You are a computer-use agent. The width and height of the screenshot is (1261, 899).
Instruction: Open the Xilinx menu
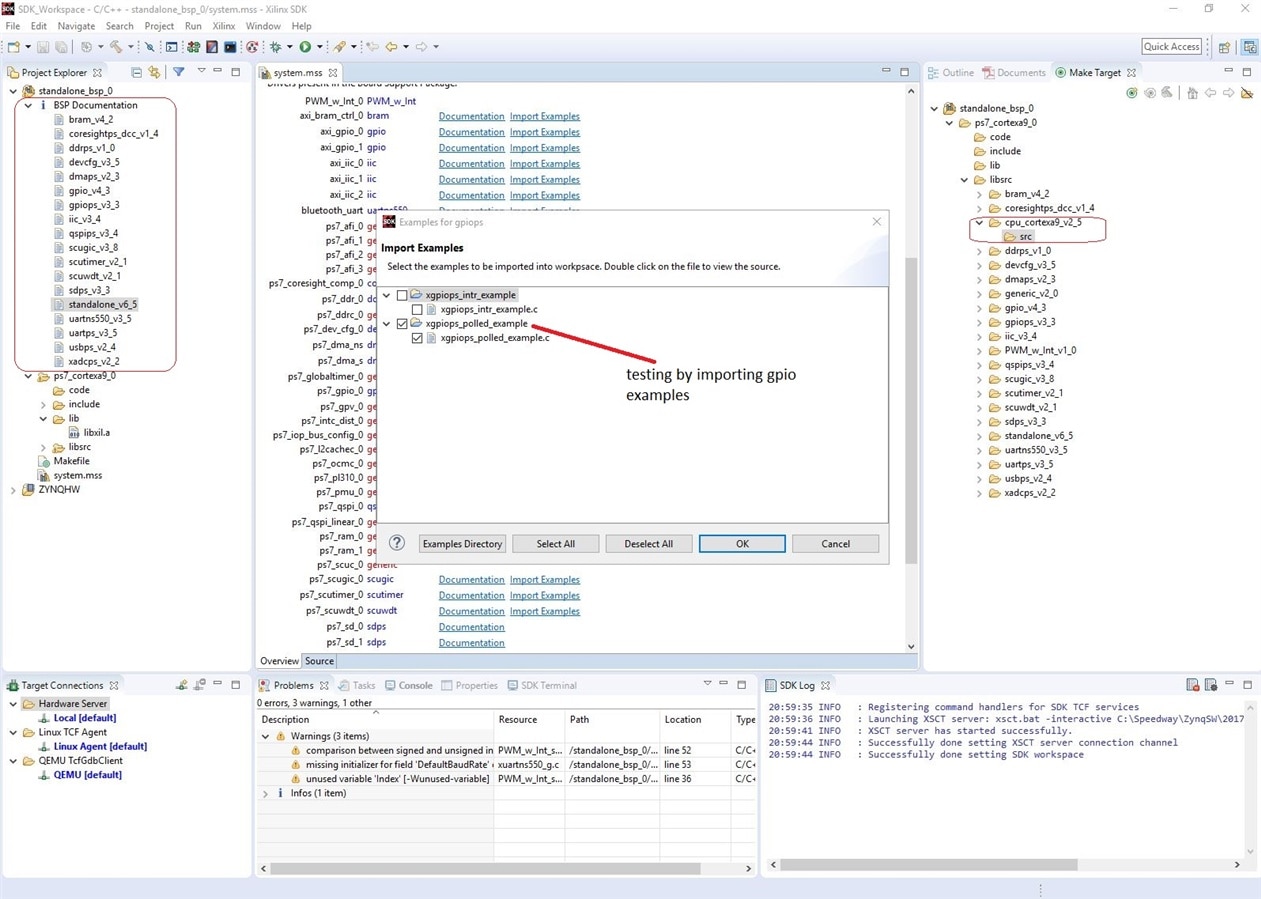[x=223, y=26]
